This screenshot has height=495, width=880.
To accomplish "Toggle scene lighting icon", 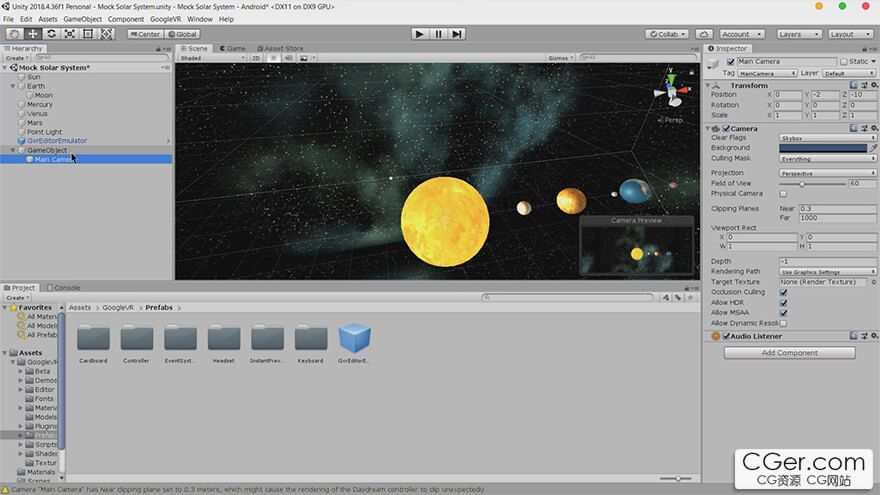I will 273,58.
